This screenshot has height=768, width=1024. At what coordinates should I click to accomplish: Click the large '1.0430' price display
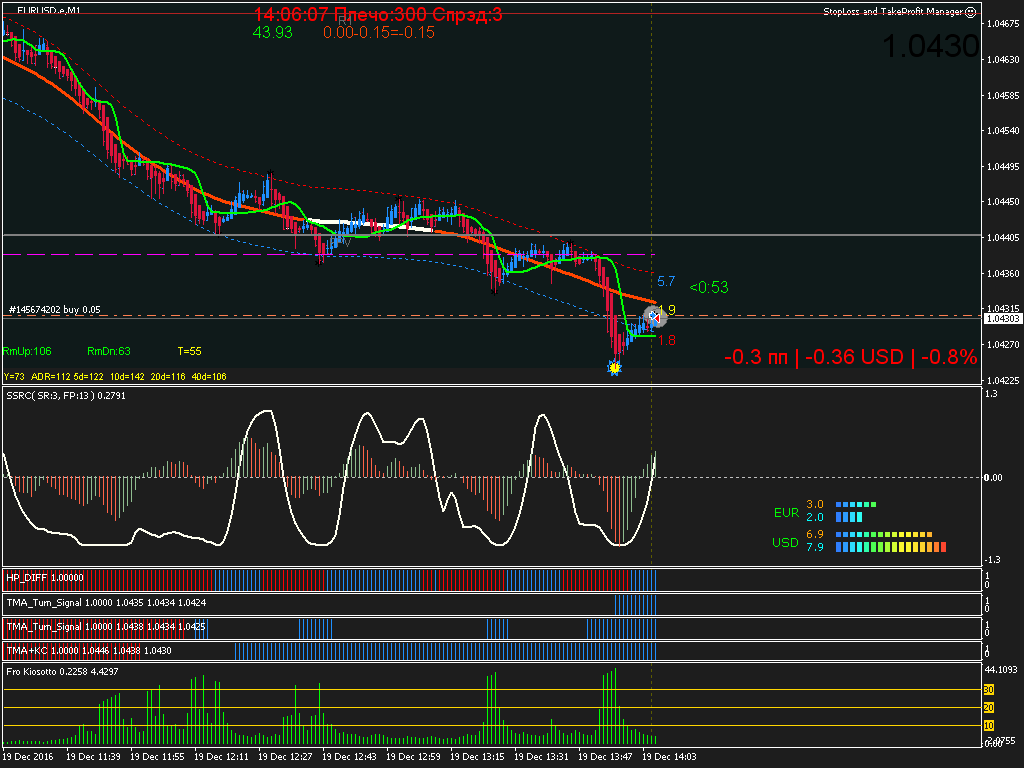click(x=930, y=46)
